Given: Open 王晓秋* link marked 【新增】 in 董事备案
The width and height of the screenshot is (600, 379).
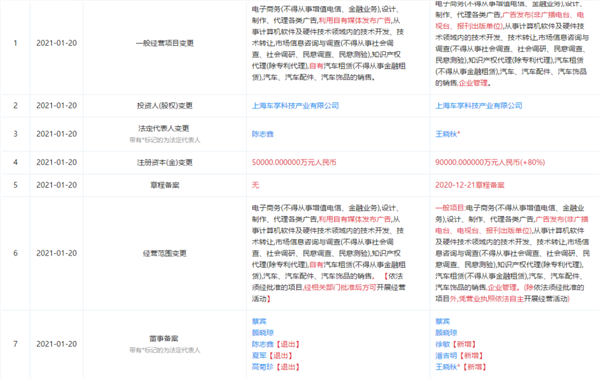Looking at the screenshot, I should click(447, 367).
